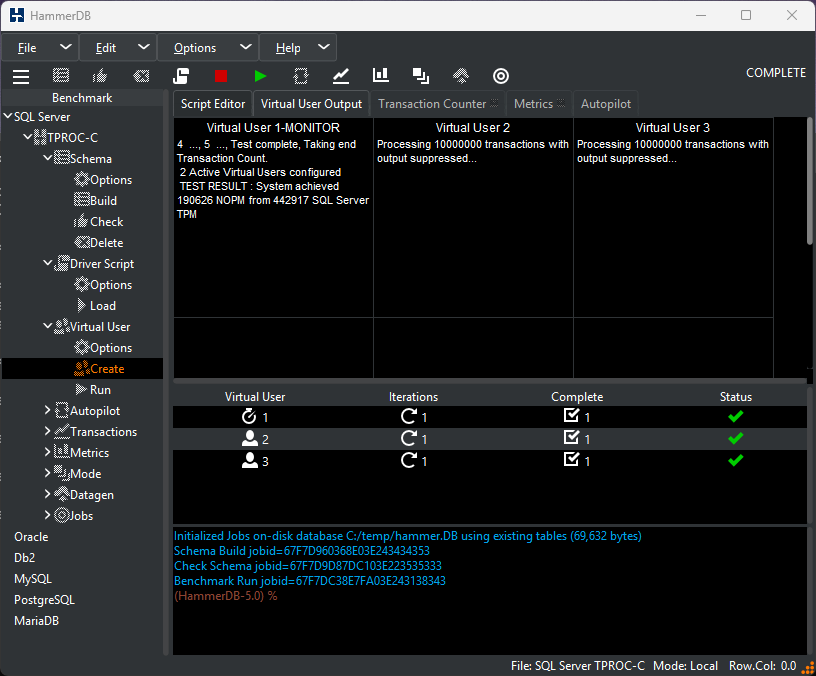Open the Transaction Counter line-chart toolbar icon
The height and width of the screenshot is (676, 816).
341,76
